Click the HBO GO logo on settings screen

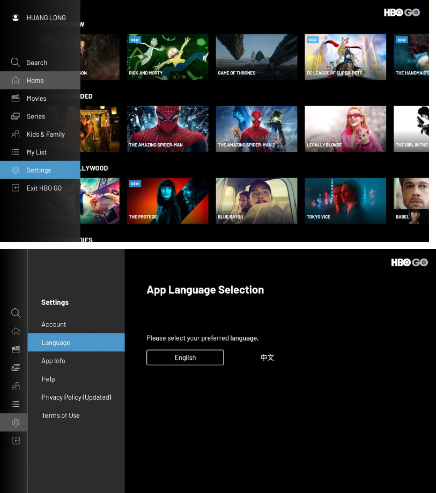click(409, 262)
